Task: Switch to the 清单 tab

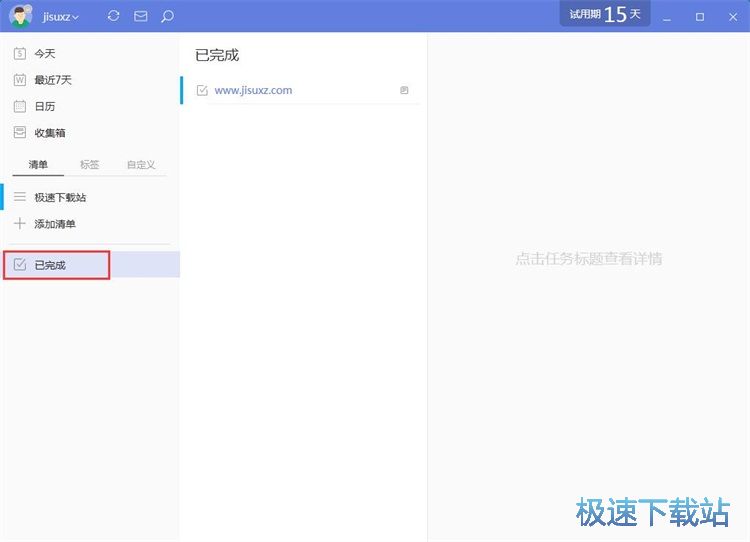Action: click(38, 165)
